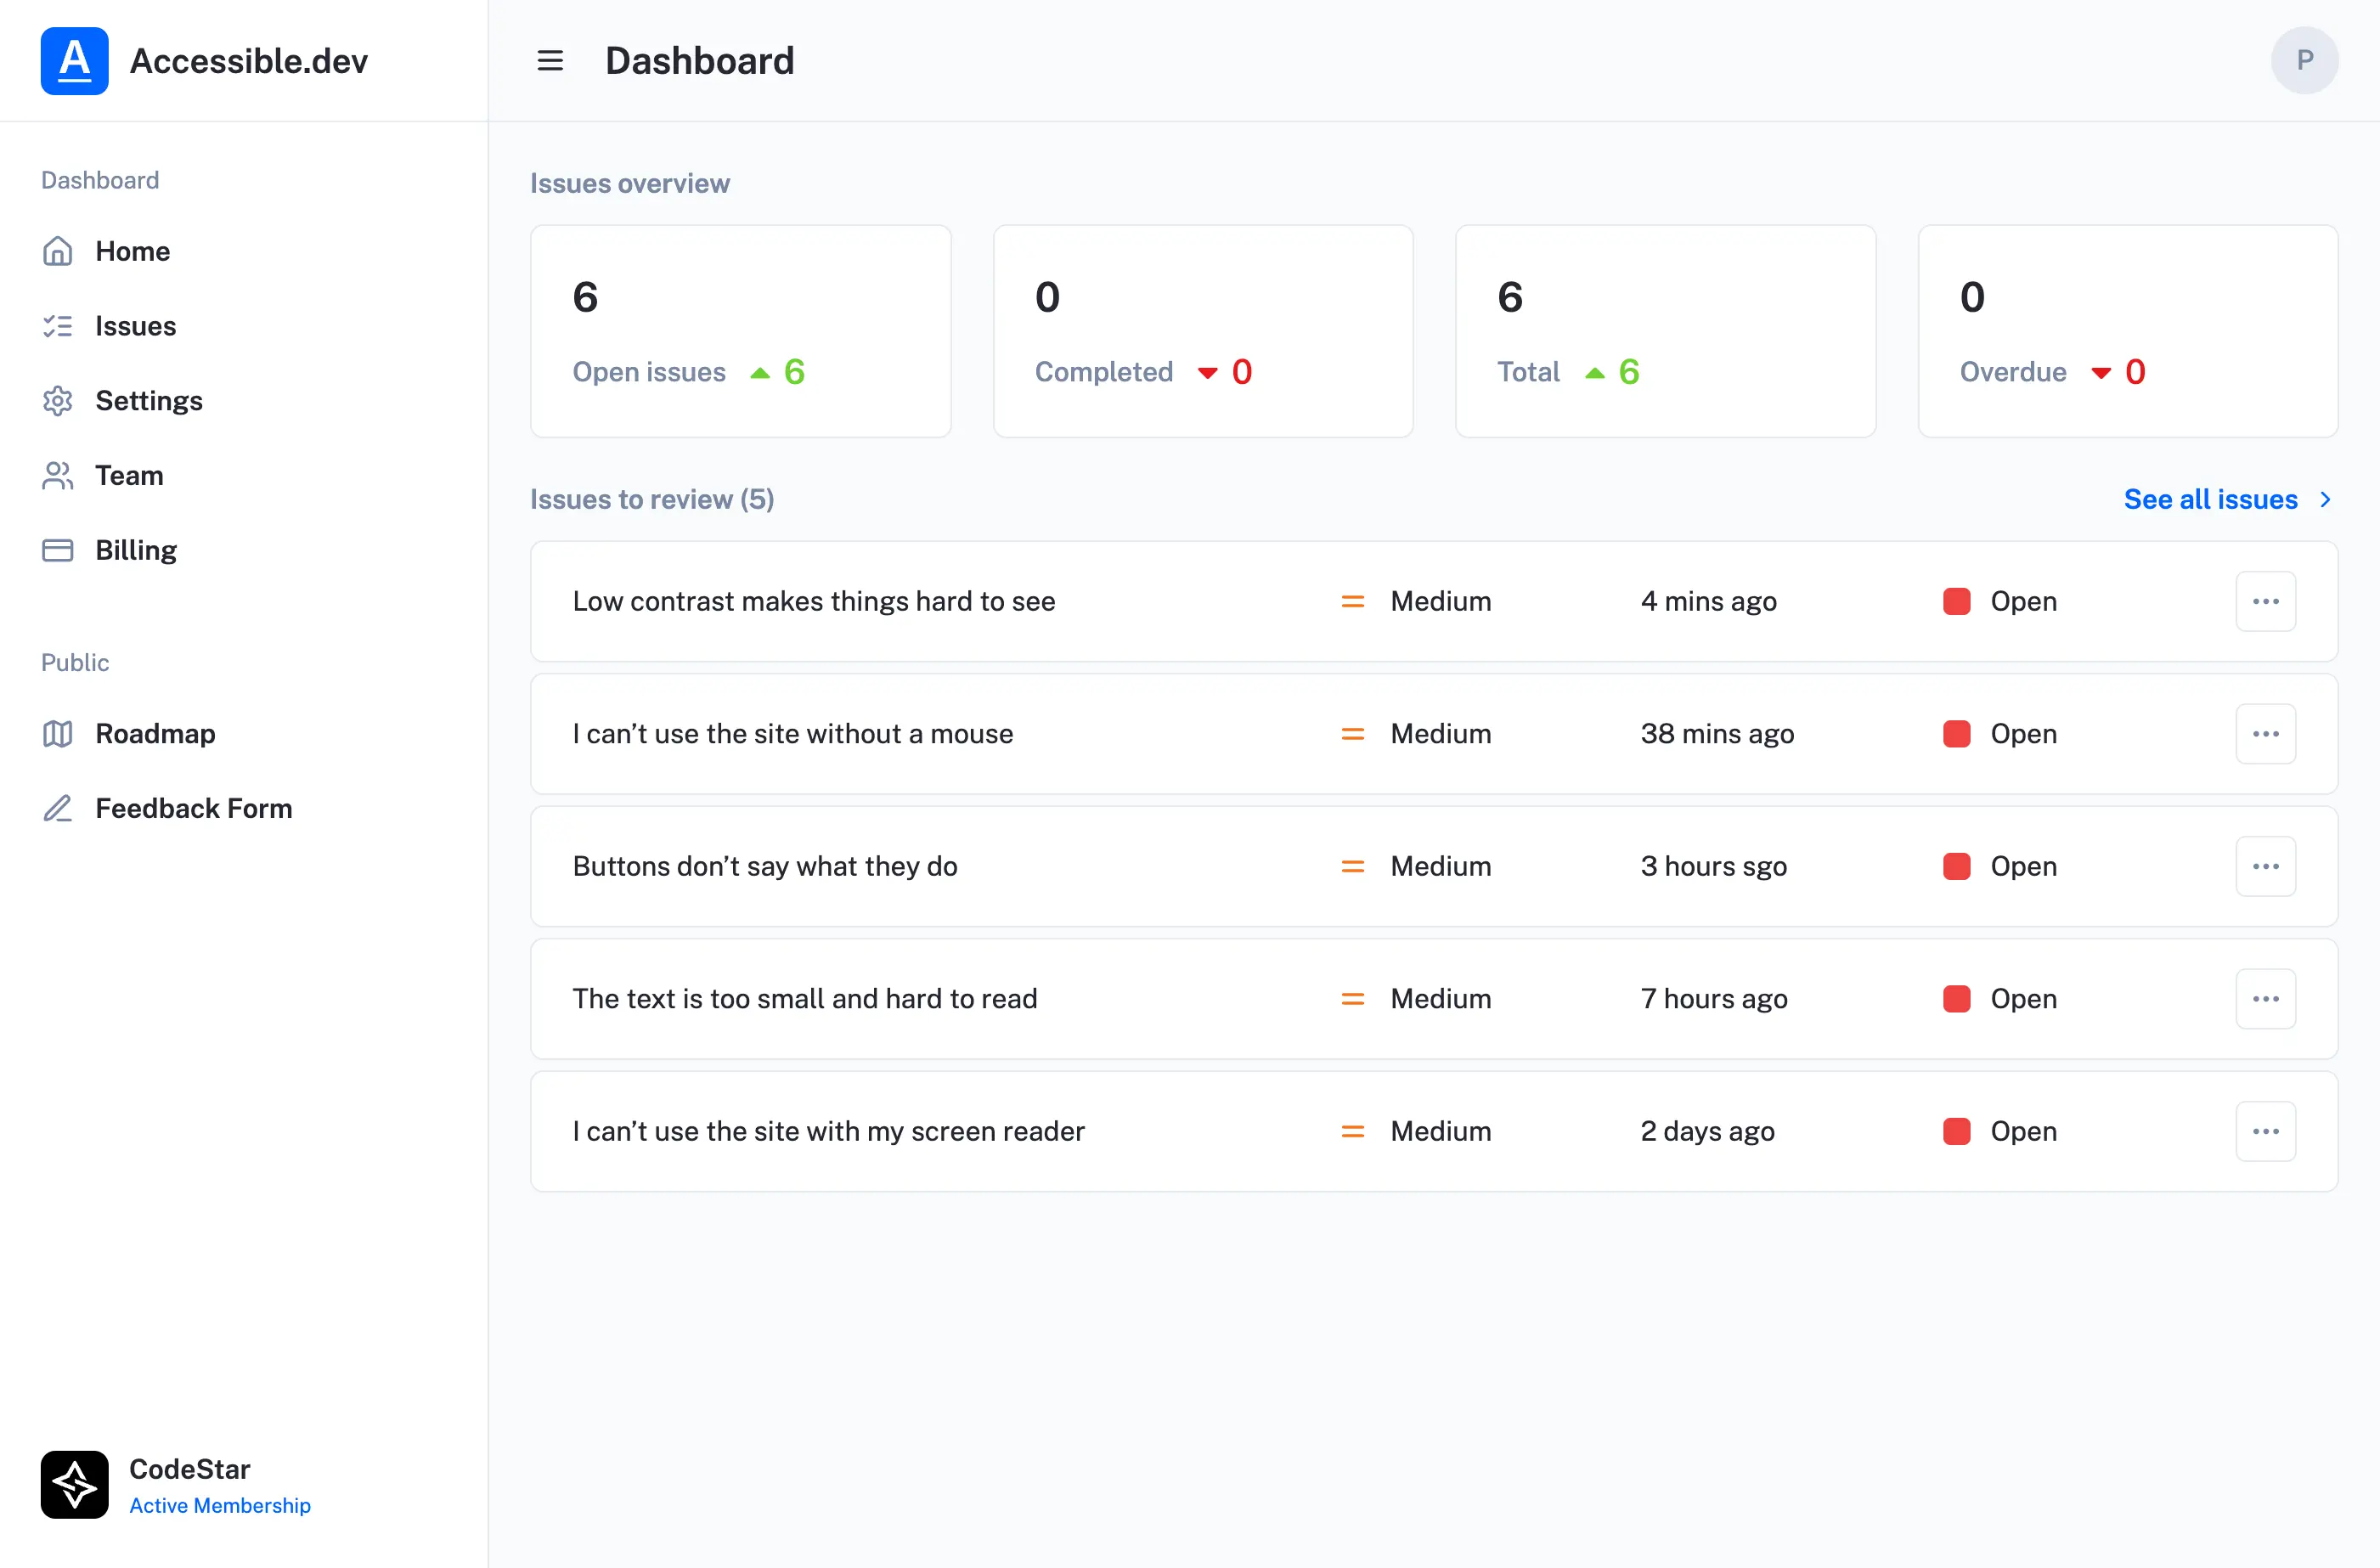Click red status swatch on Low contrast row

(x=1956, y=601)
